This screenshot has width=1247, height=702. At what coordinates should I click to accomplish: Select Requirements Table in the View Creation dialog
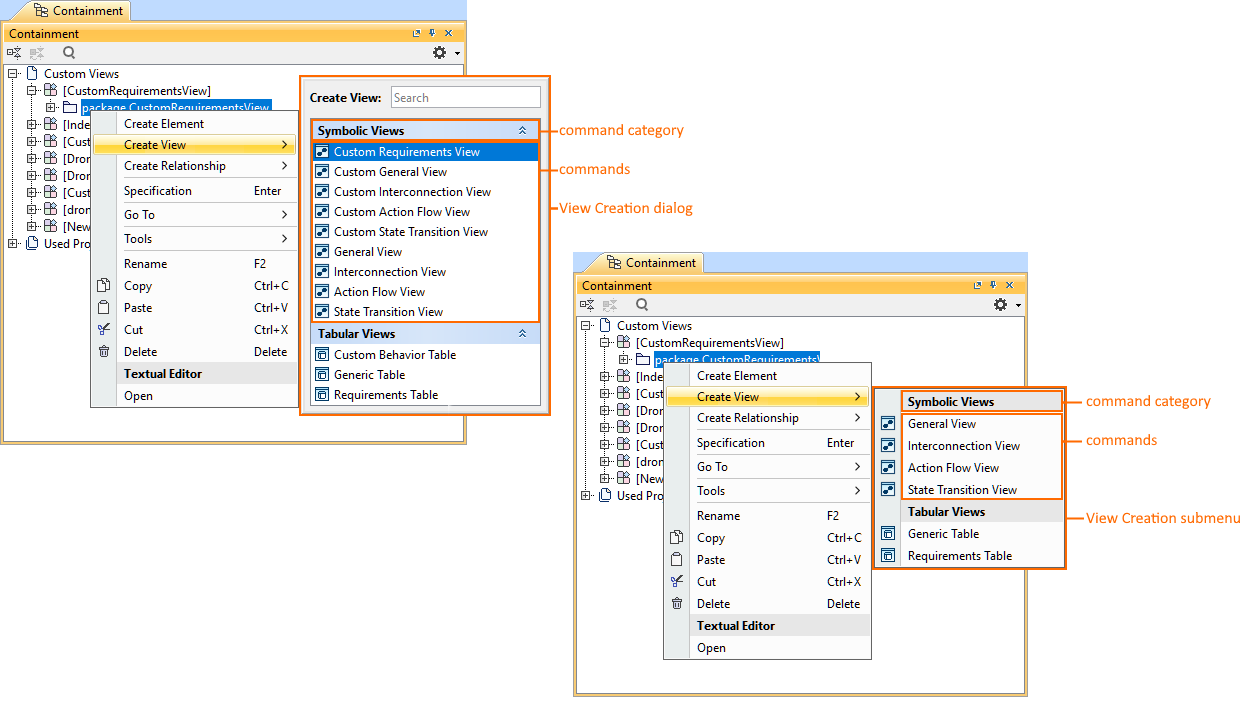click(385, 395)
